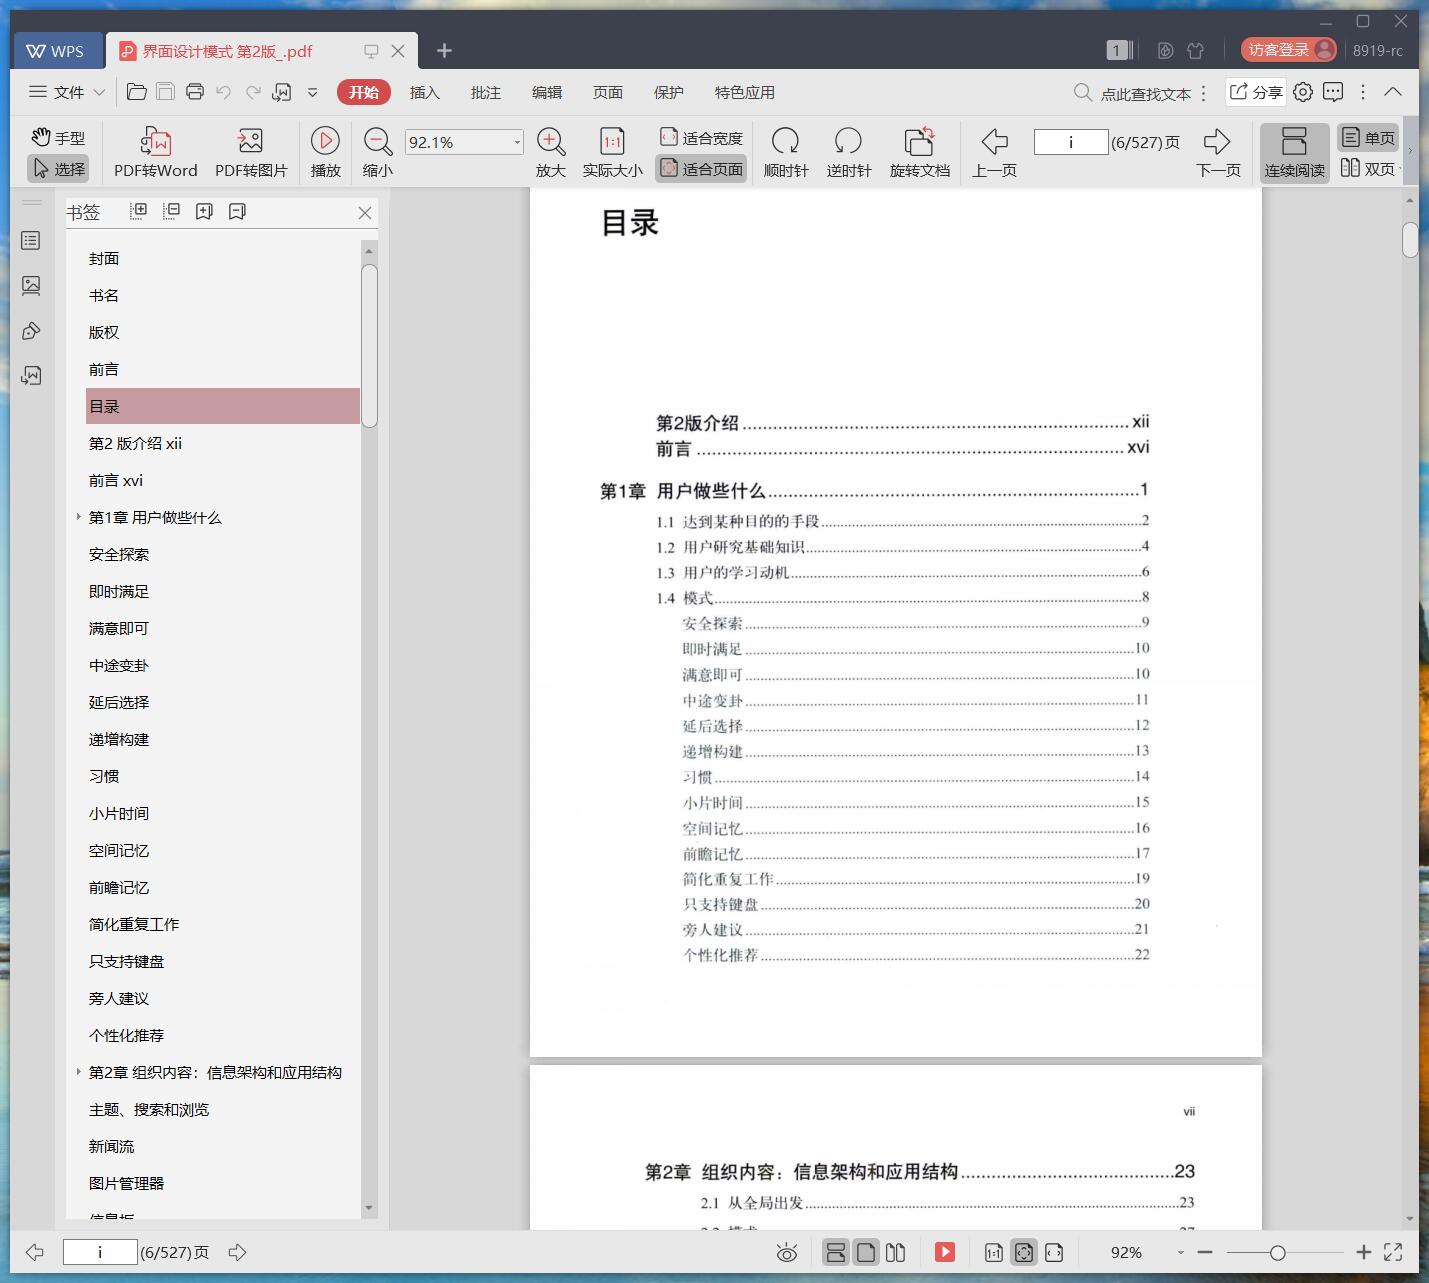Convert PDF to image

tap(251, 153)
